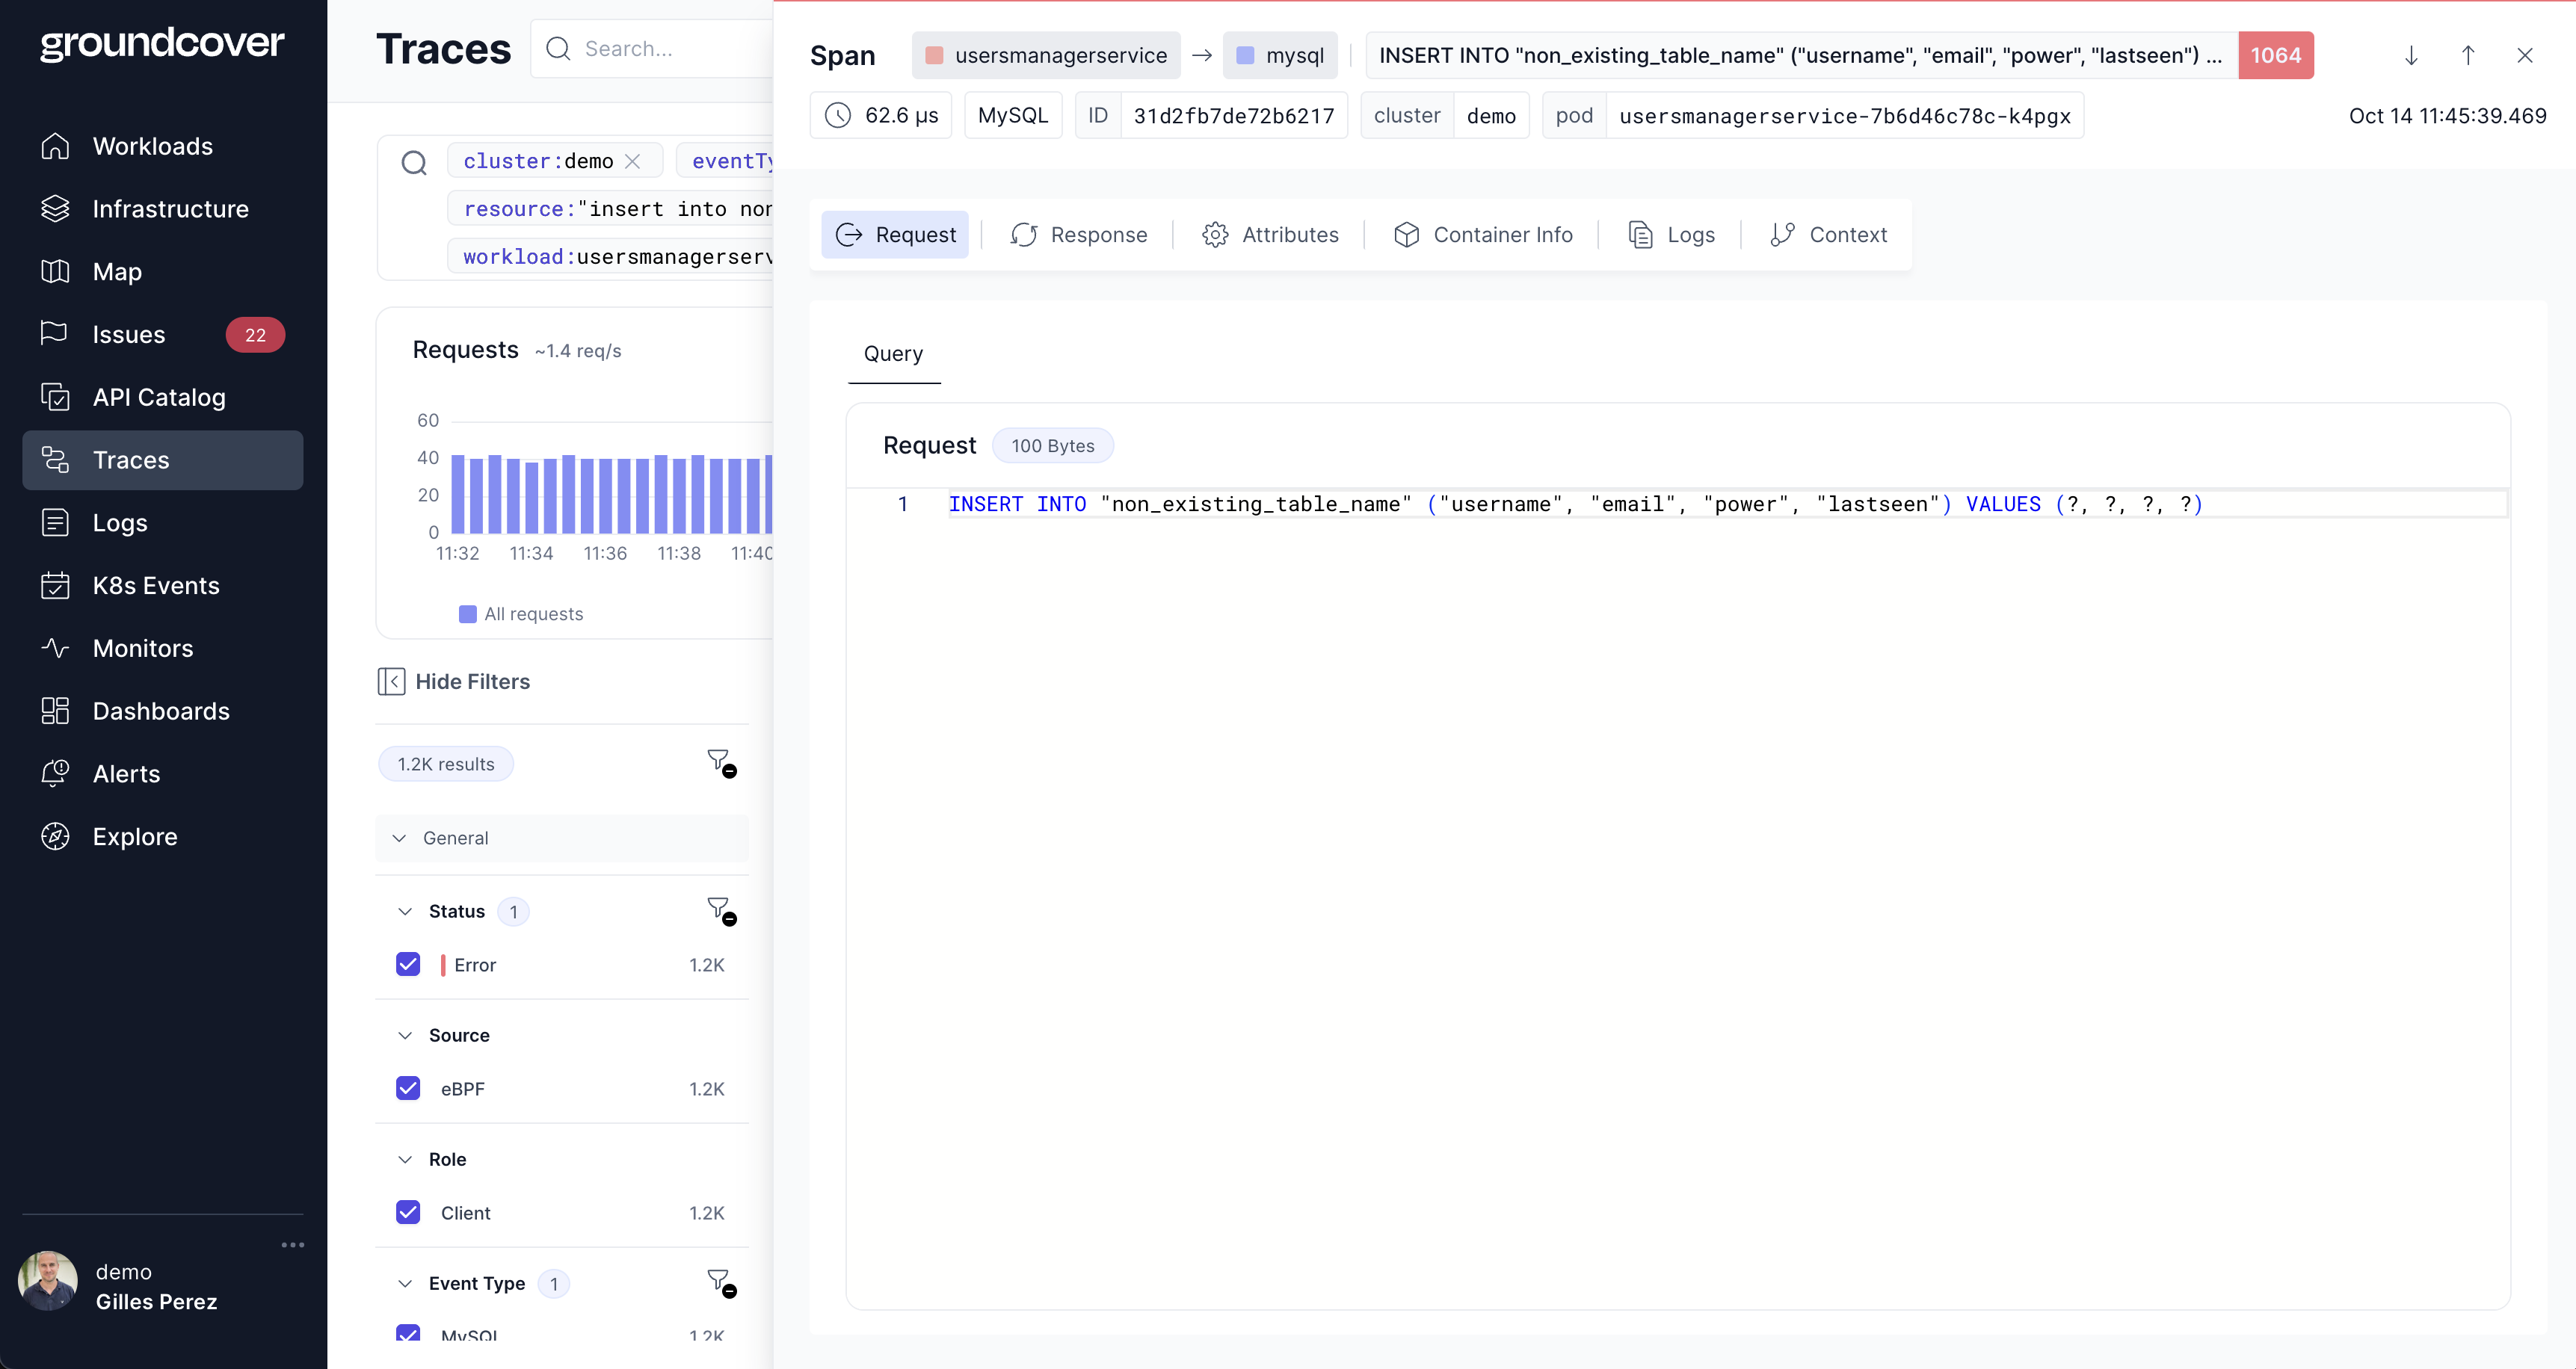Go to the API Catalog page

(158, 397)
